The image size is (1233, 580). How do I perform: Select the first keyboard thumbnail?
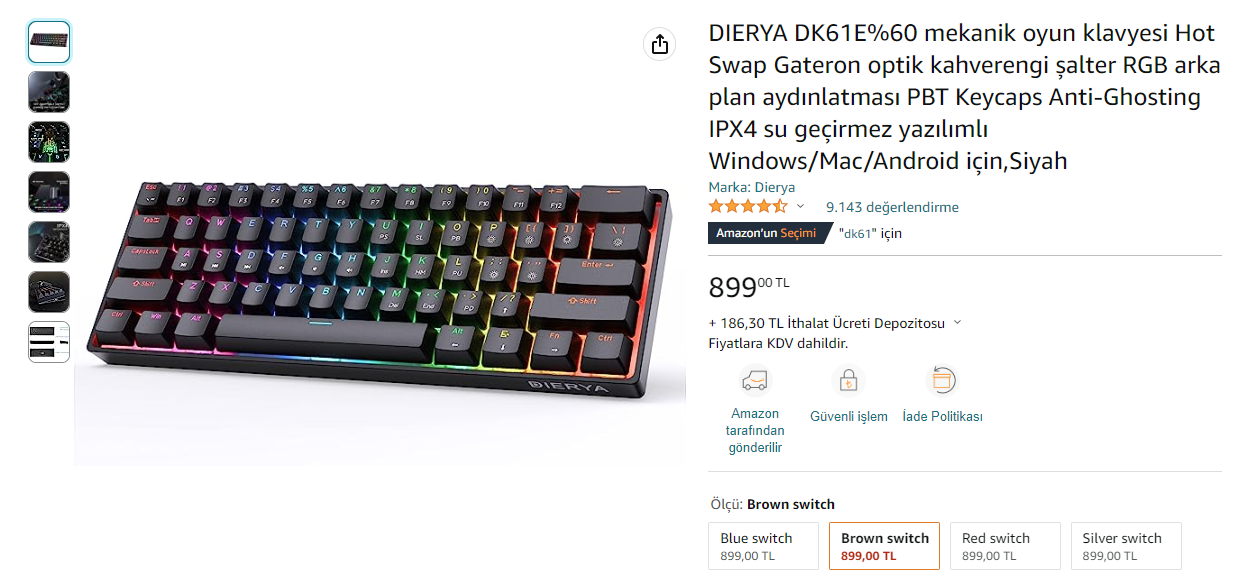(49, 42)
